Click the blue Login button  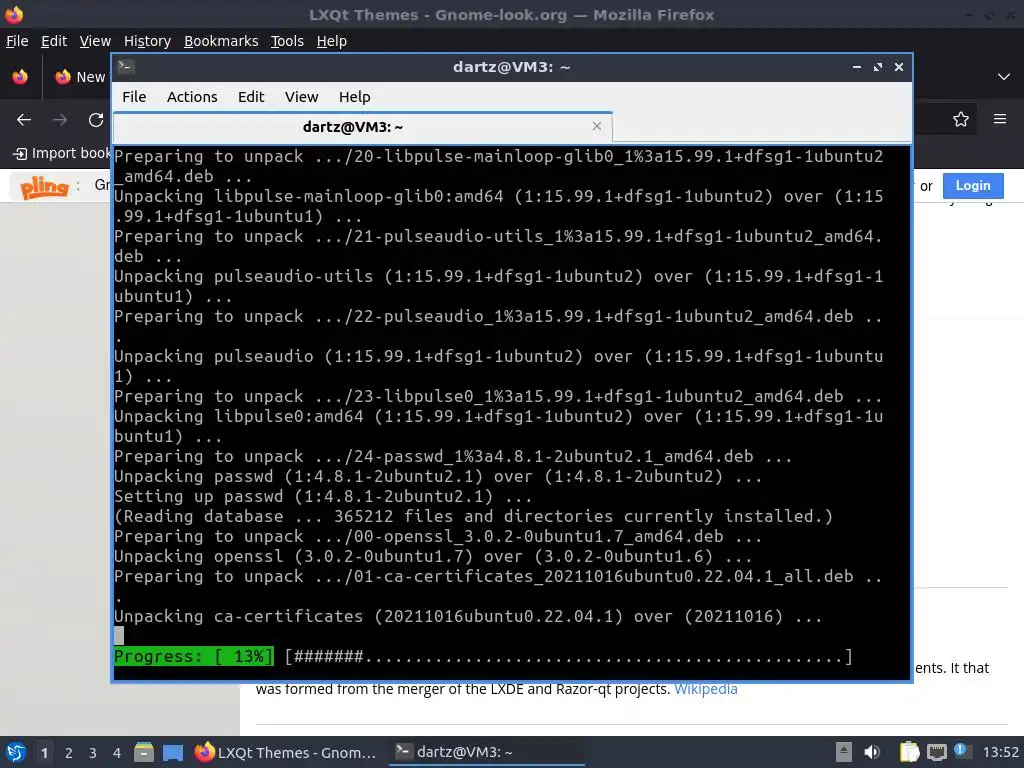point(973,185)
